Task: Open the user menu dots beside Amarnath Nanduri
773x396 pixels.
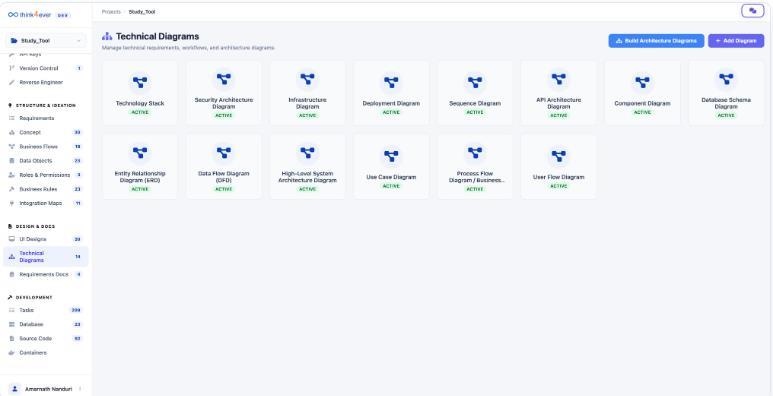Action: tap(80, 389)
